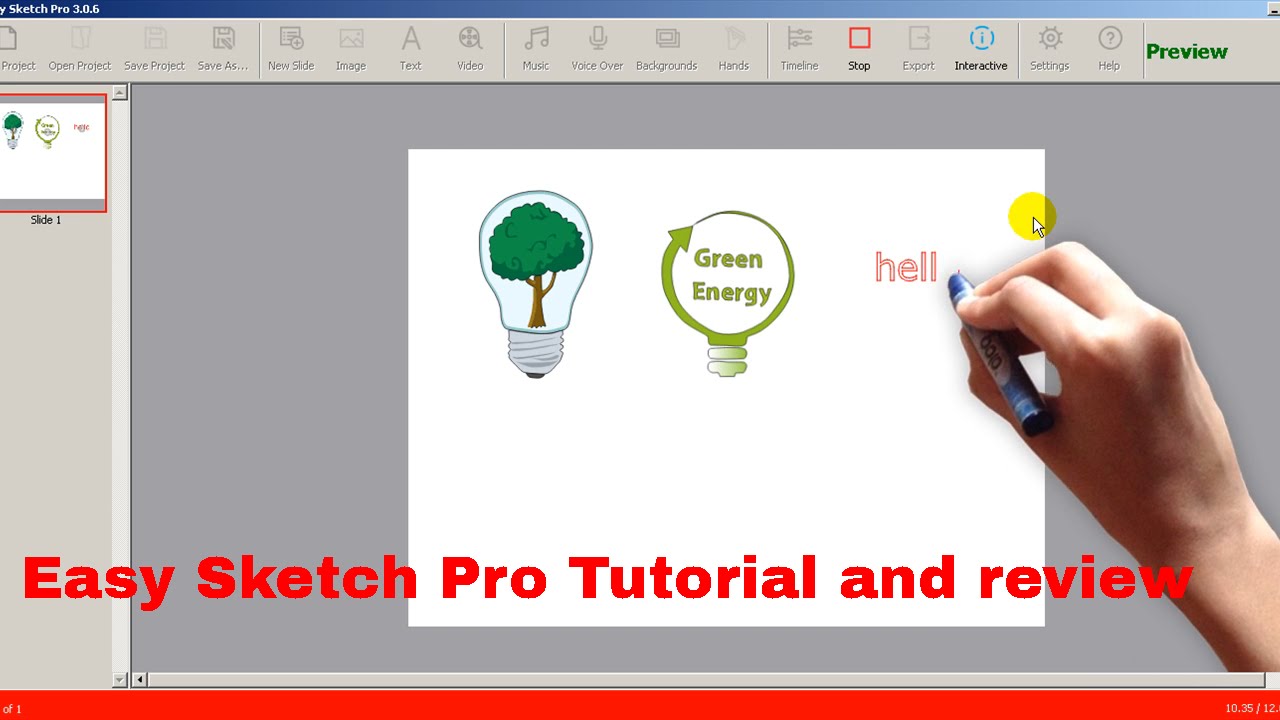
Task: Open Project from toolbar
Action: pos(80,49)
